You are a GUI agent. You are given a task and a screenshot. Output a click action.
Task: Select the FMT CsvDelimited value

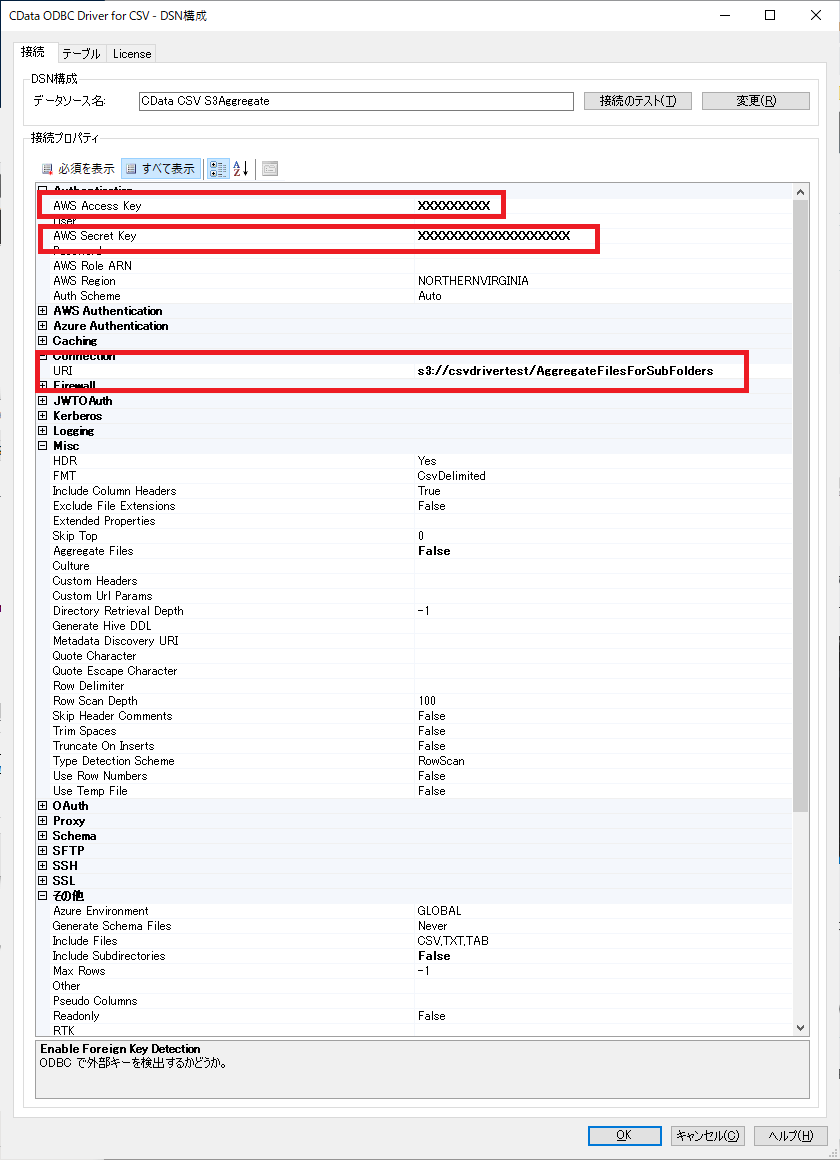pyautogui.click(x=451, y=476)
